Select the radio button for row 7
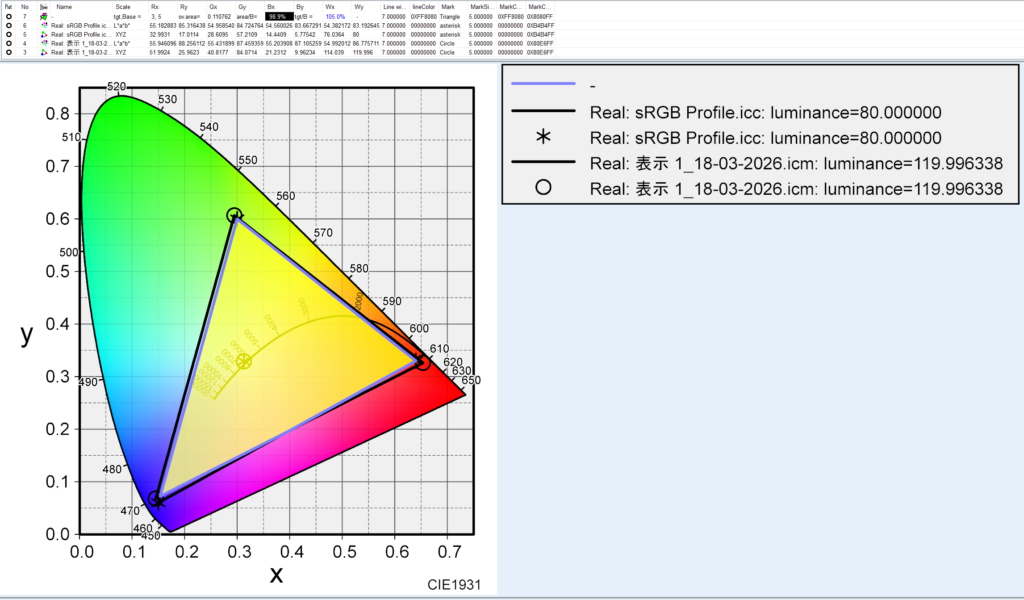The image size is (1024, 600). click(x=8, y=17)
